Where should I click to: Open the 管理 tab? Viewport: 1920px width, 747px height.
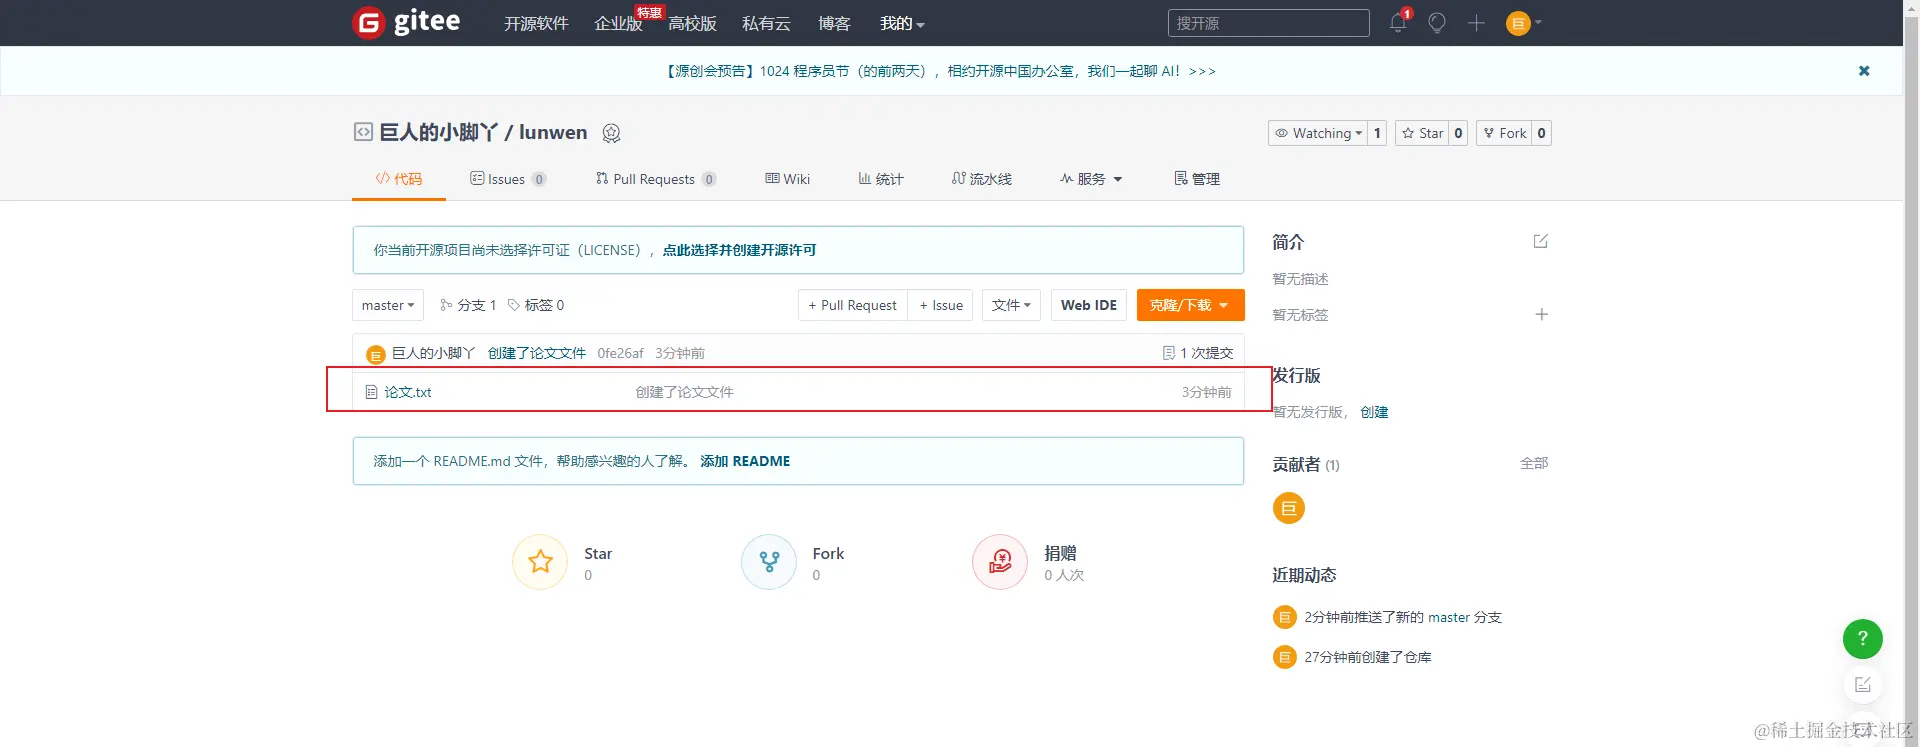[x=1197, y=179]
